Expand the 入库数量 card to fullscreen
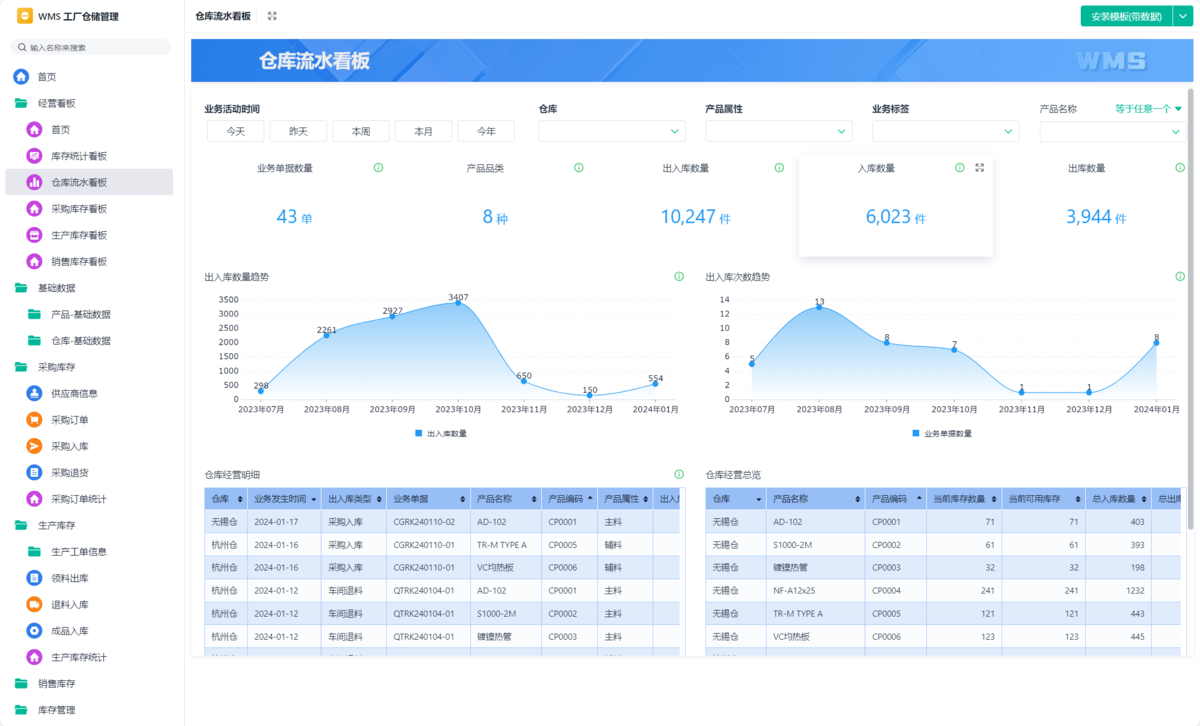Screen dimensions: 1200x726 coord(979,167)
